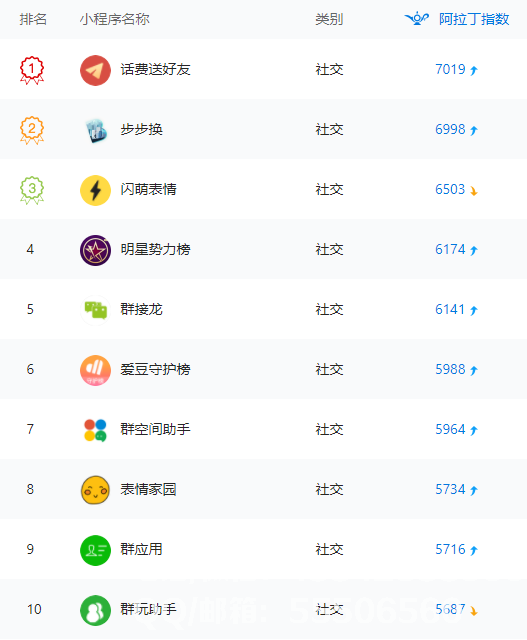Screen dimensions: 527x640
Task: Click the rank 1 red medal badge
Action: 32,70
